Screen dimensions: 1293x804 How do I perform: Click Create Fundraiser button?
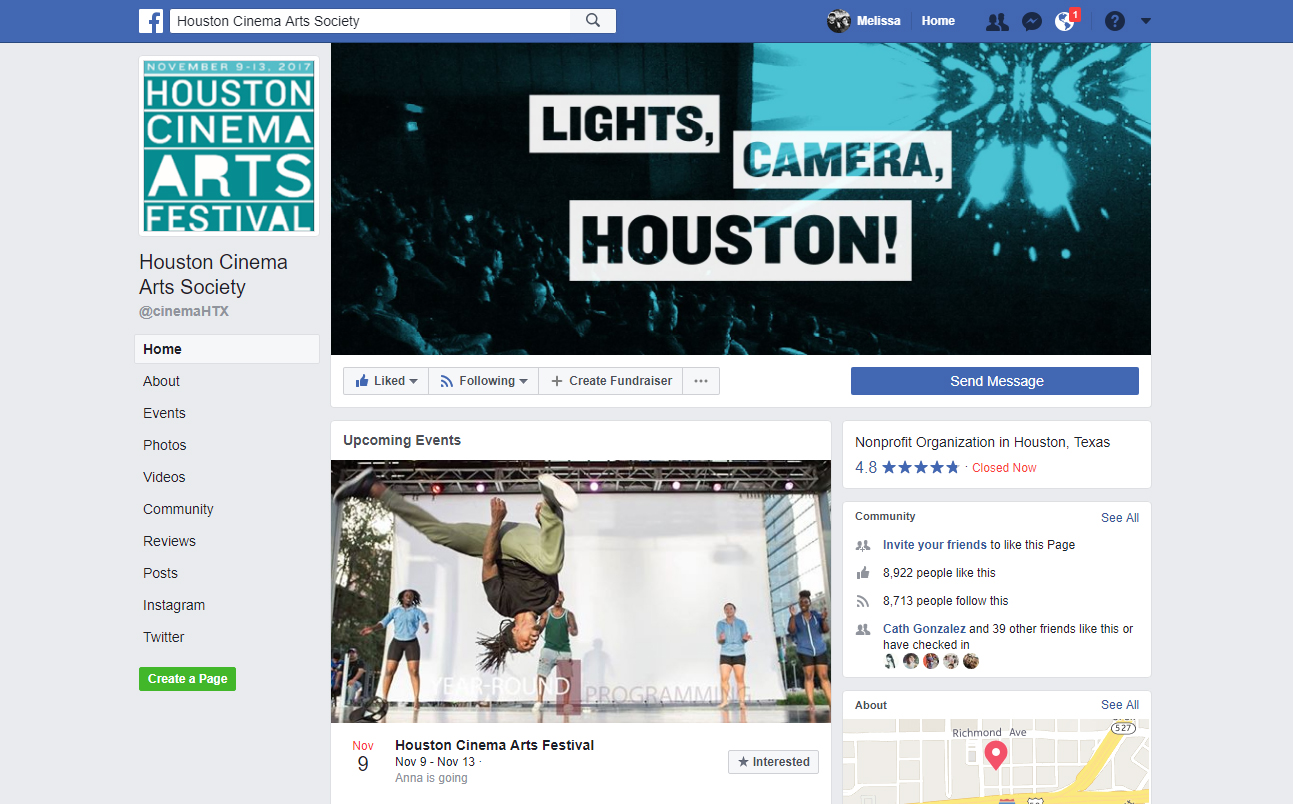click(611, 381)
